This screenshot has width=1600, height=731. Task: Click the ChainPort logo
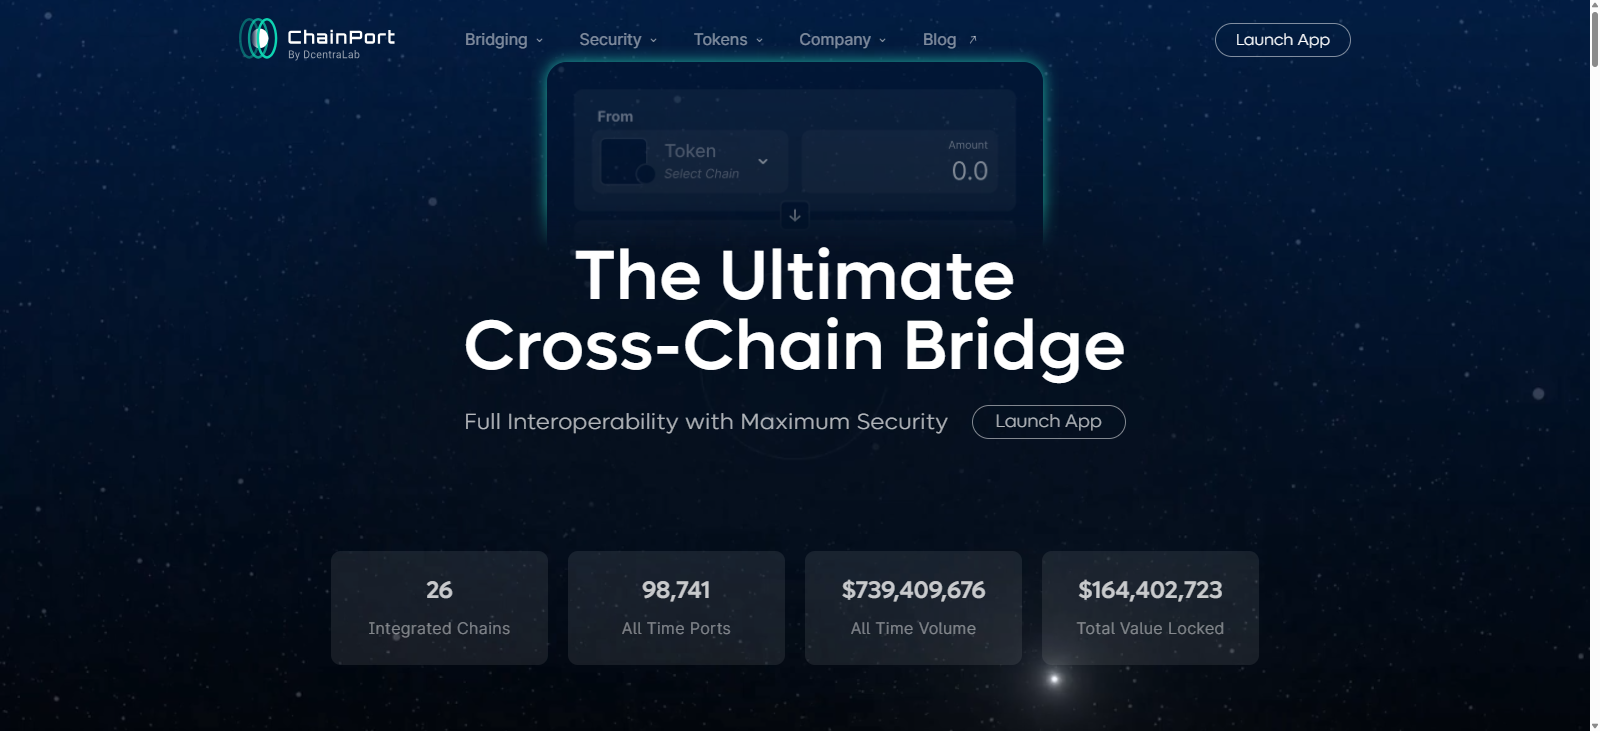[315, 39]
